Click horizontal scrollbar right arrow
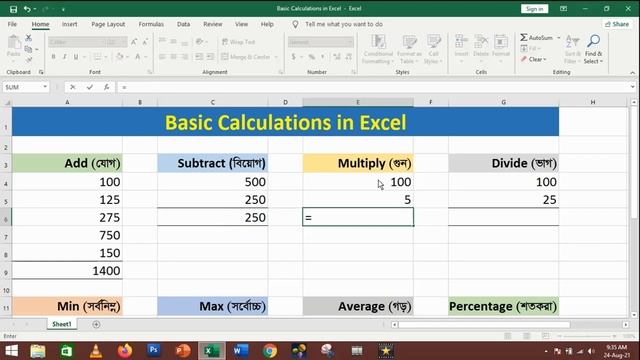 (626, 324)
